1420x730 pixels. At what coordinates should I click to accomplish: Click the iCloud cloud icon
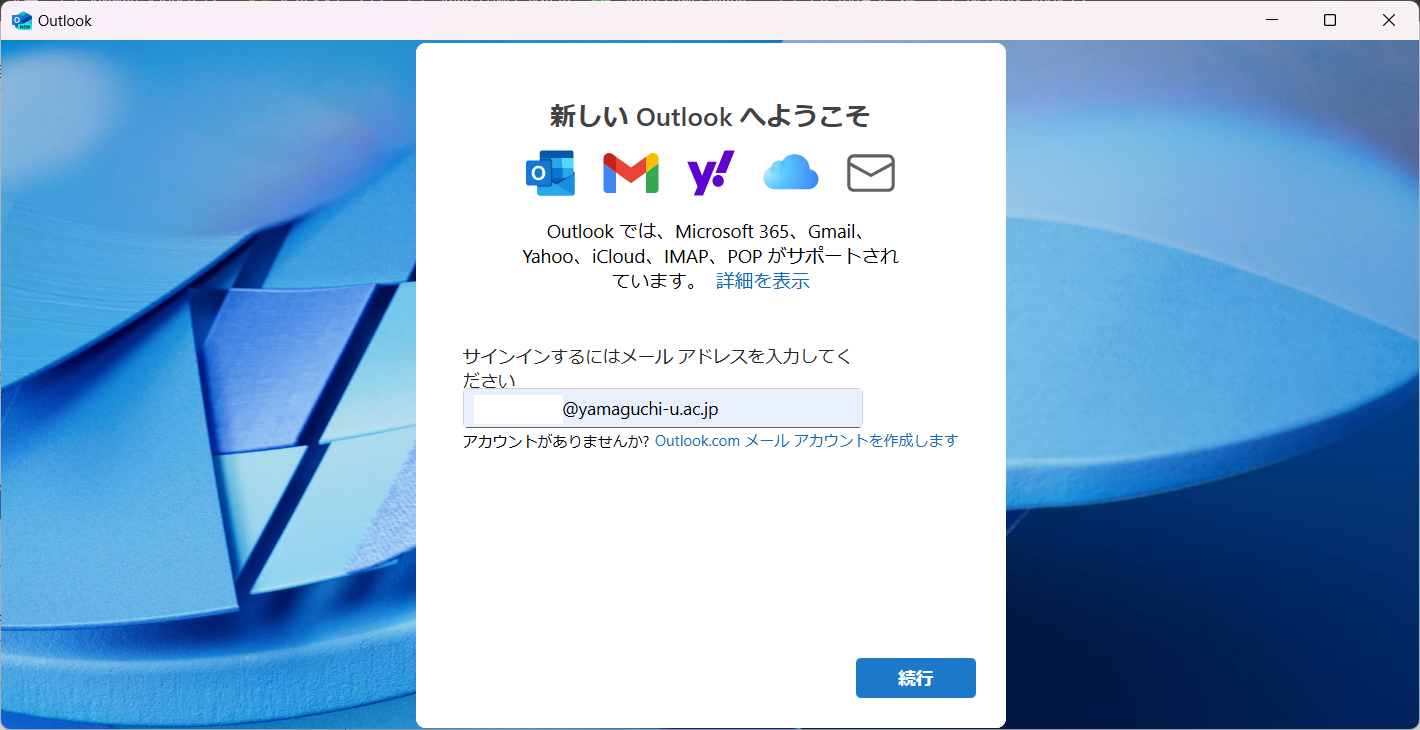tap(791, 173)
